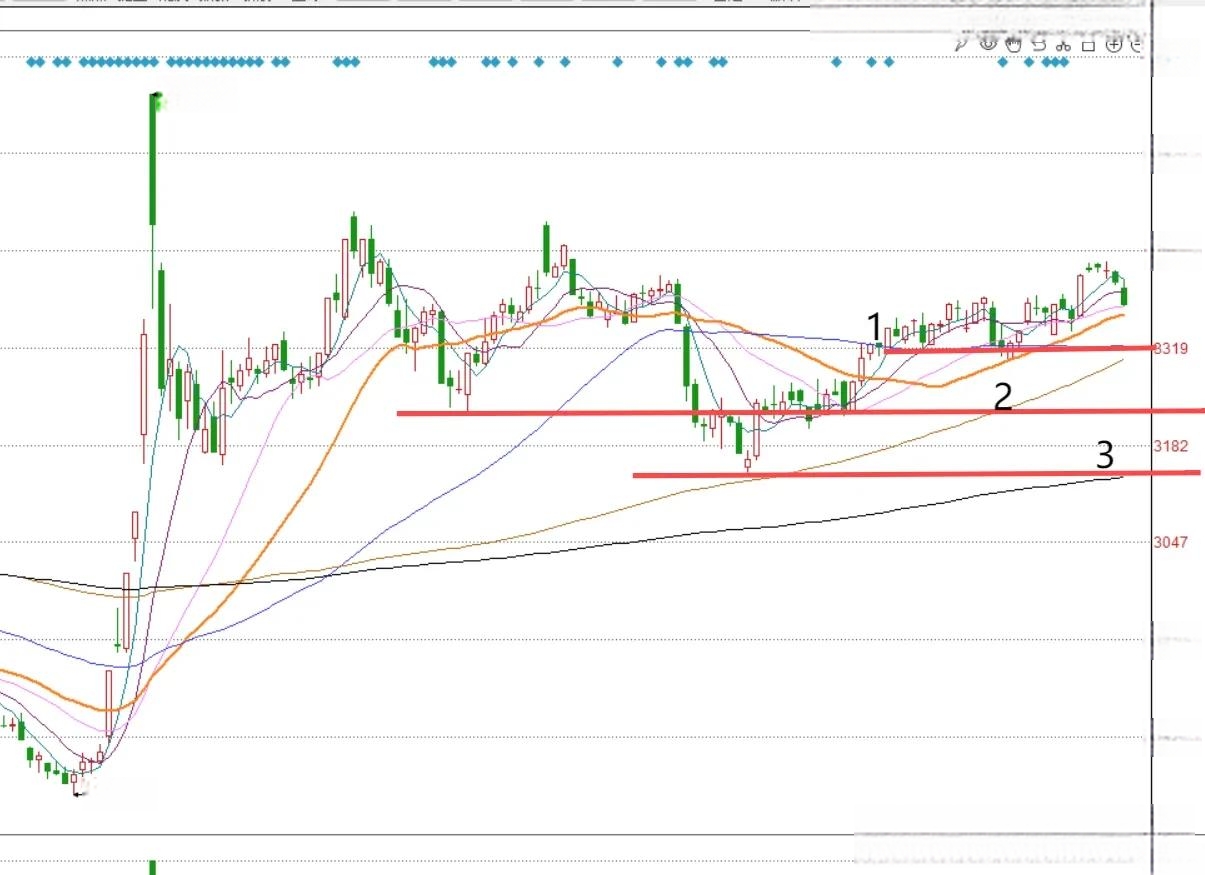This screenshot has width=1205, height=875.
Task: Click the 3047 price axis label
Action: 1171,542
